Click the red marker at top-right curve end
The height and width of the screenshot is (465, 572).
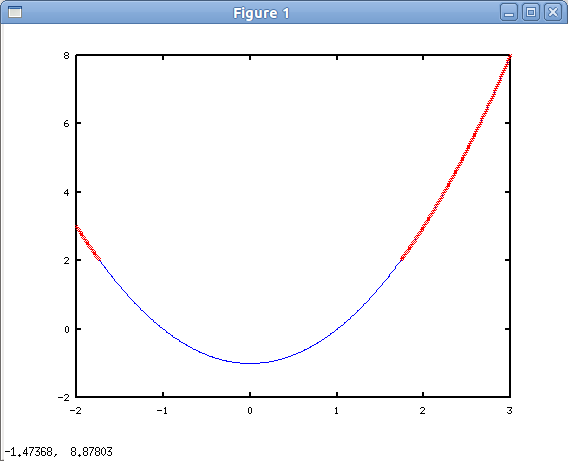[510, 56]
